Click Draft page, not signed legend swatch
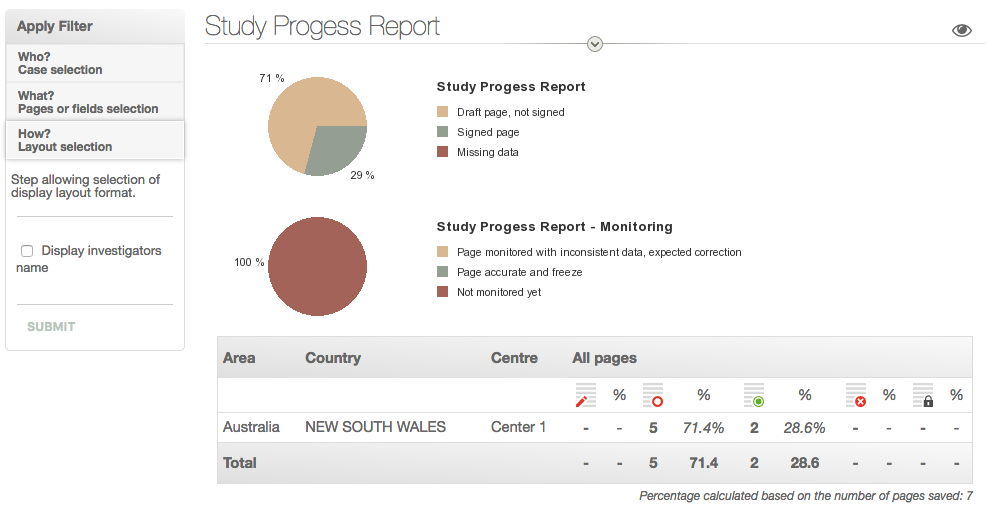Viewport: 988px width, 511px height. [443, 112]
